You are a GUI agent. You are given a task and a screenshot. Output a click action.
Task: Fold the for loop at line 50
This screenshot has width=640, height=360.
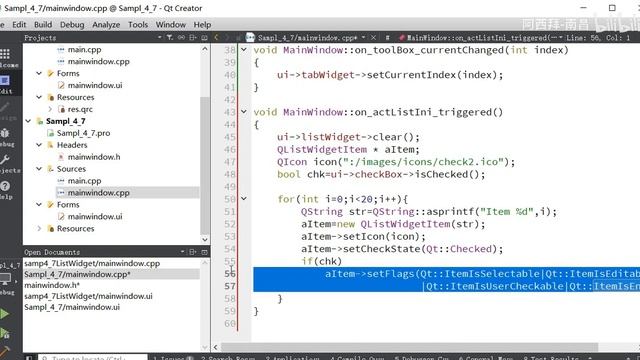[x=244, y=199]
